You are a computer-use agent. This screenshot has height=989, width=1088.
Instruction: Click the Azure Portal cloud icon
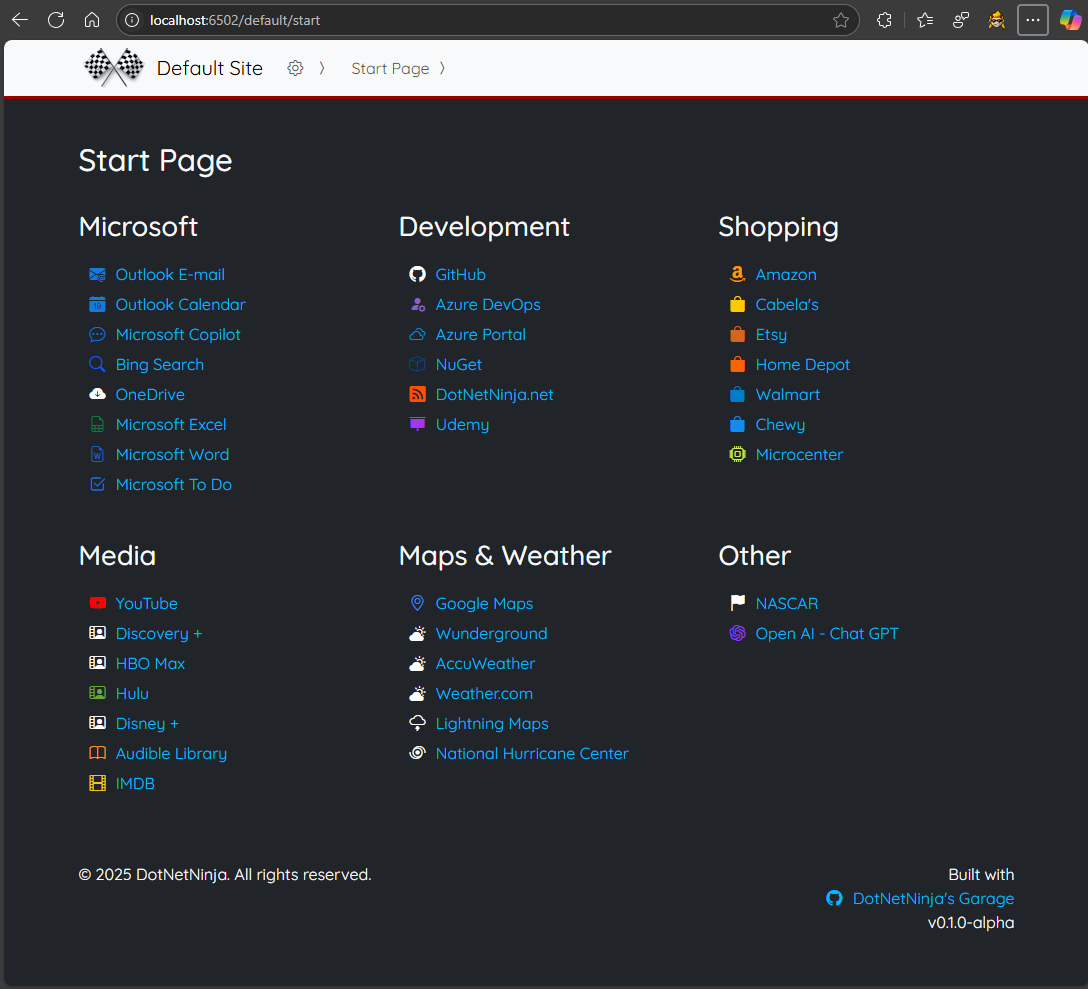coord(417,335)
